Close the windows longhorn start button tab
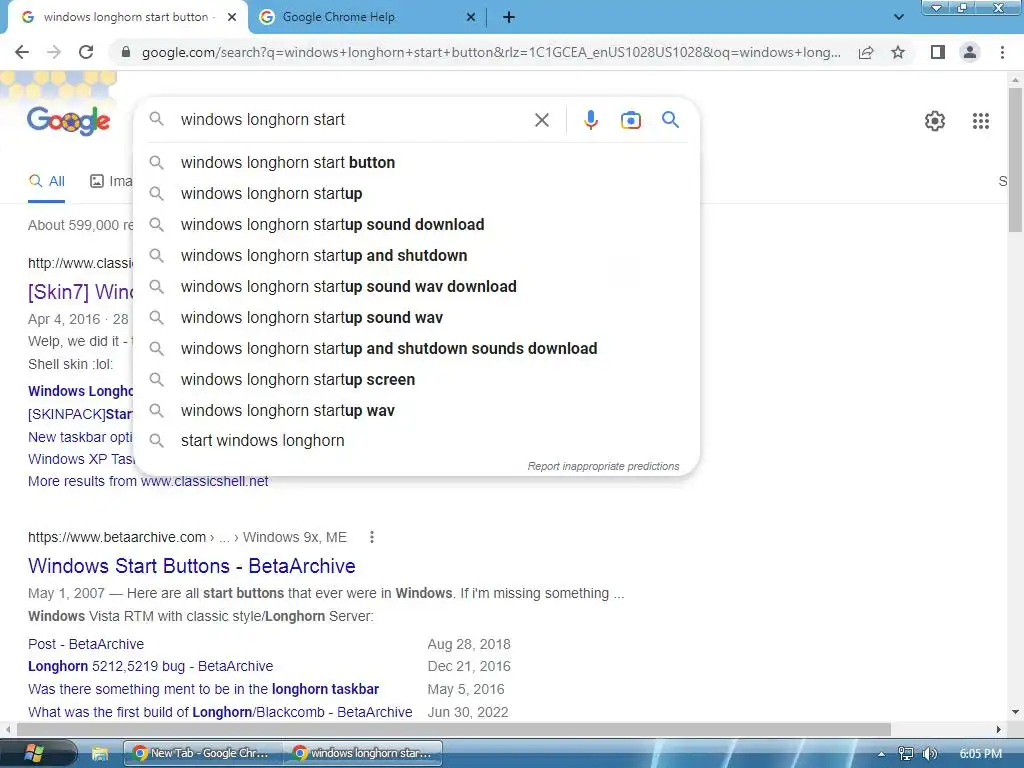The height and width of the screenshot is (768, 1024). click(232, 17)
